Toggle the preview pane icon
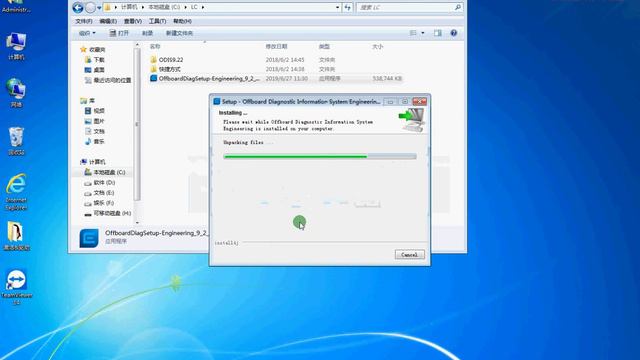Viewport: 640px width, 360px height. point(438,33)
